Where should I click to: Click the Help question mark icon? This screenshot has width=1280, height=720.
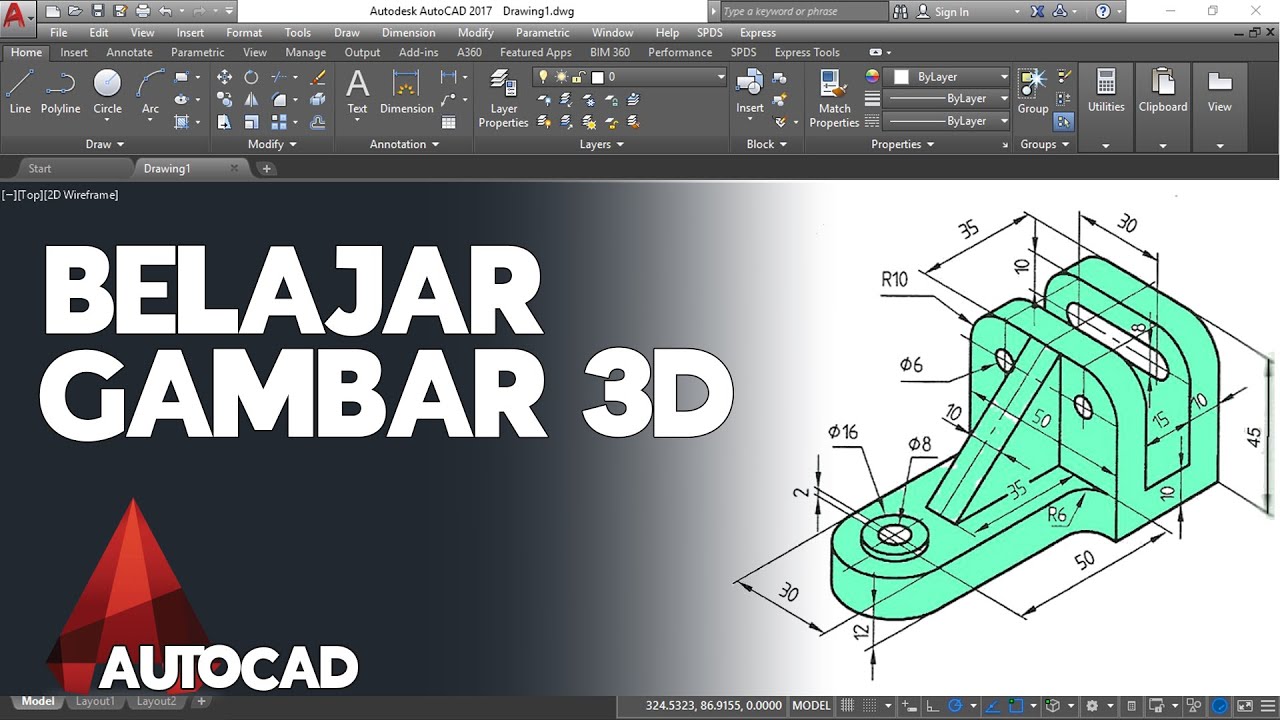(1103, 11)
